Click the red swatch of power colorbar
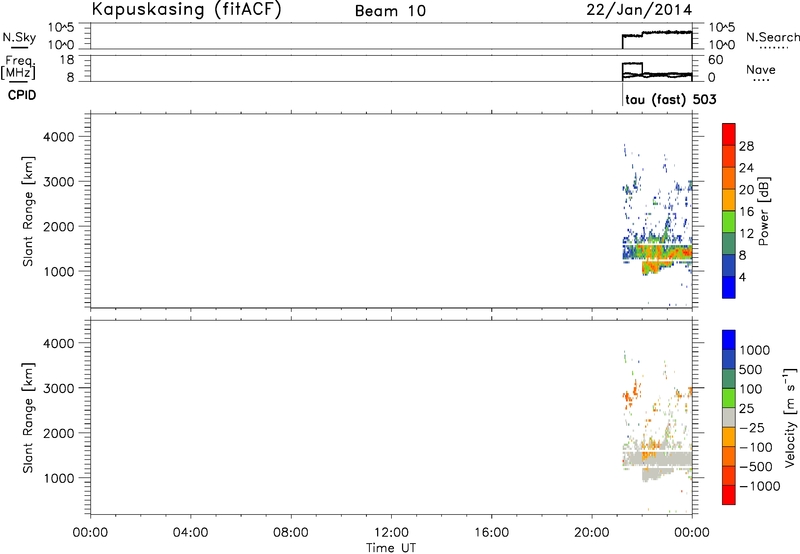Image resolution: width=800 pixels, height=554 pixels. click(729, 133)
